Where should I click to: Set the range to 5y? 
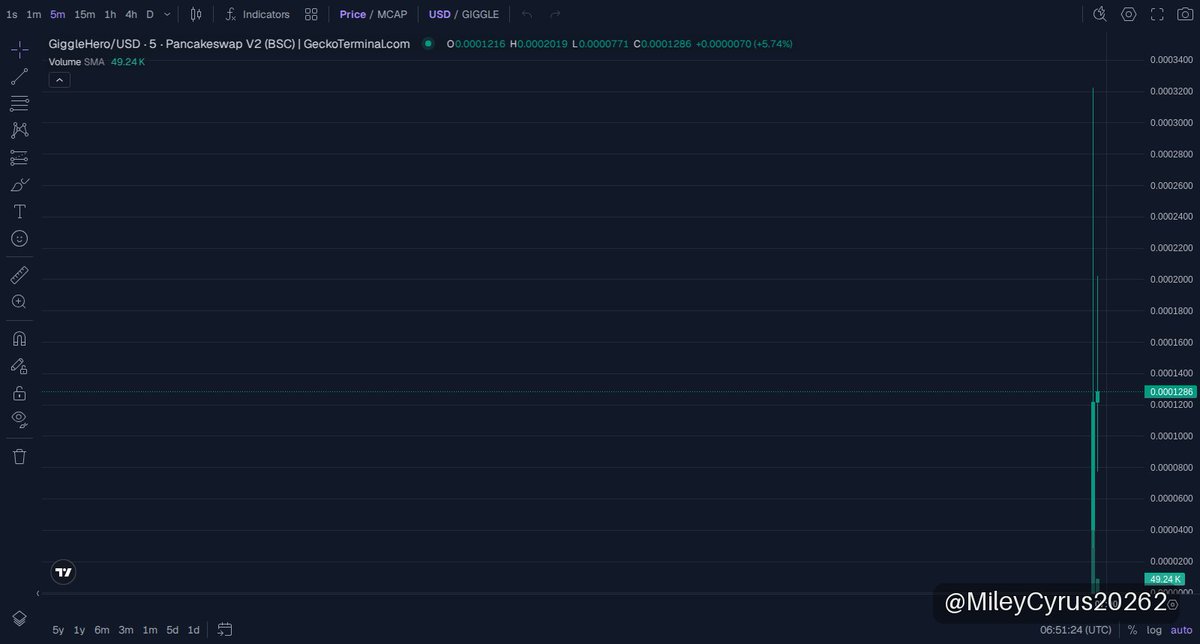tap(58, 630)
